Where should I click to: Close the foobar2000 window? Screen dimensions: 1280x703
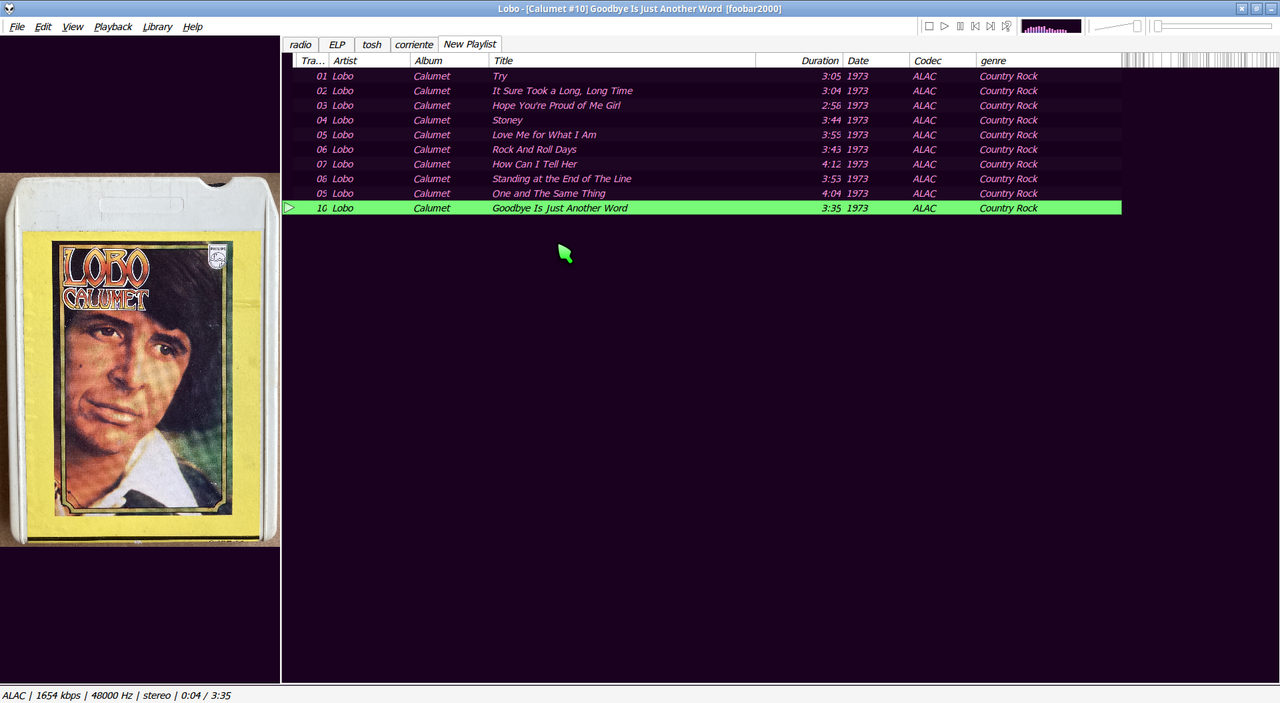(1242, 8)
